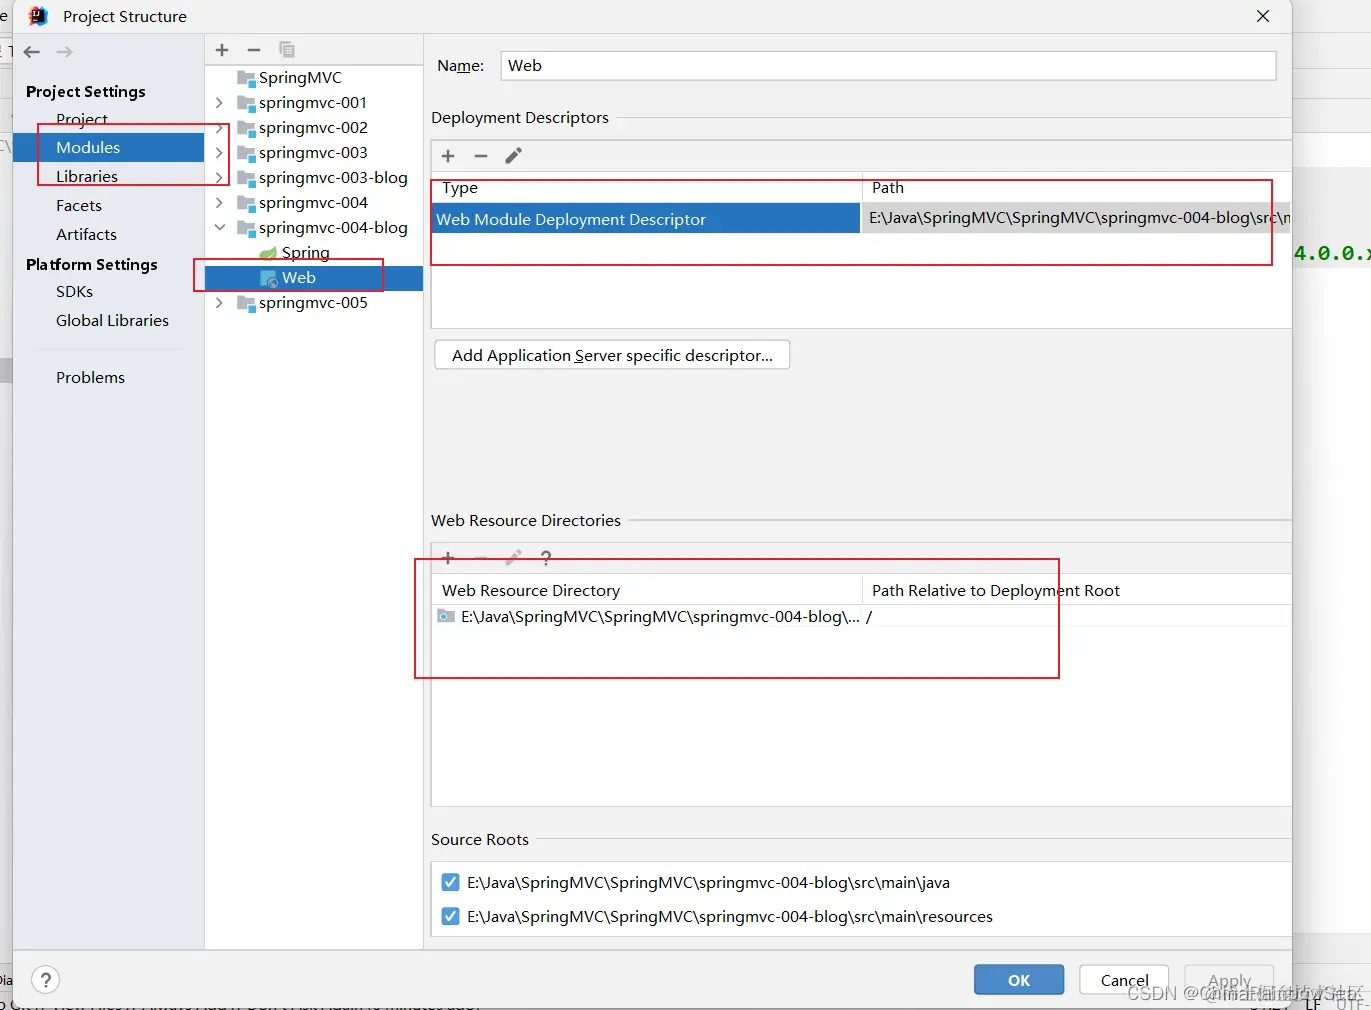Expand the springmvc-003-blog module
1371x1010 pixels.
point(219,177)
